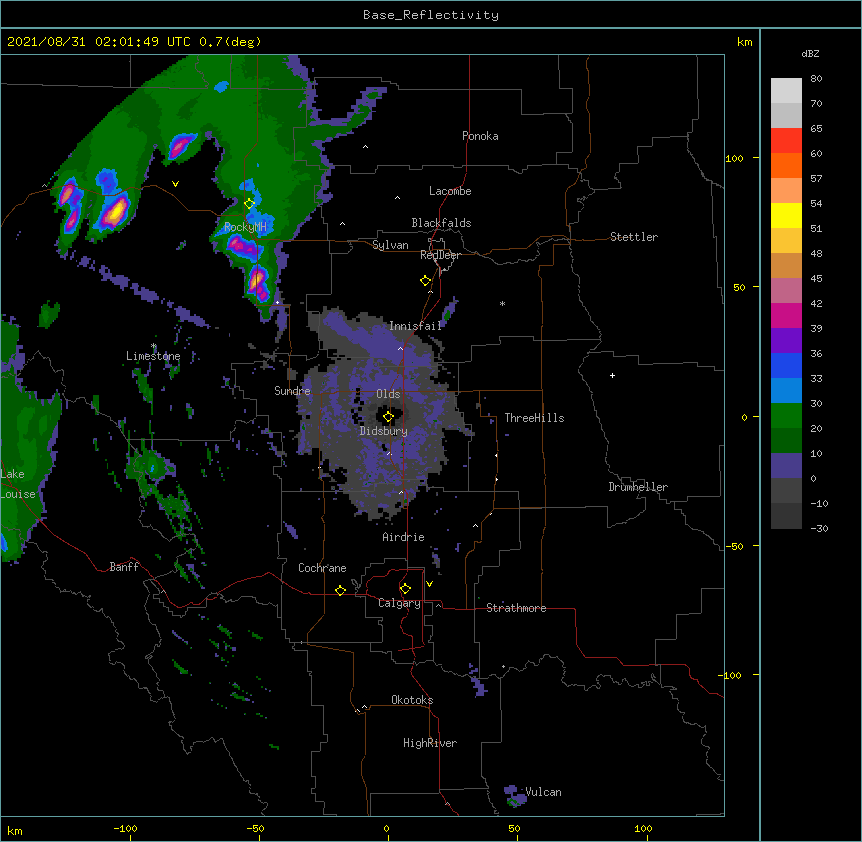862x842 pixels.
Task: Click the yellow diamond marker right of Cochrane
Action: [x=340, y=590]
